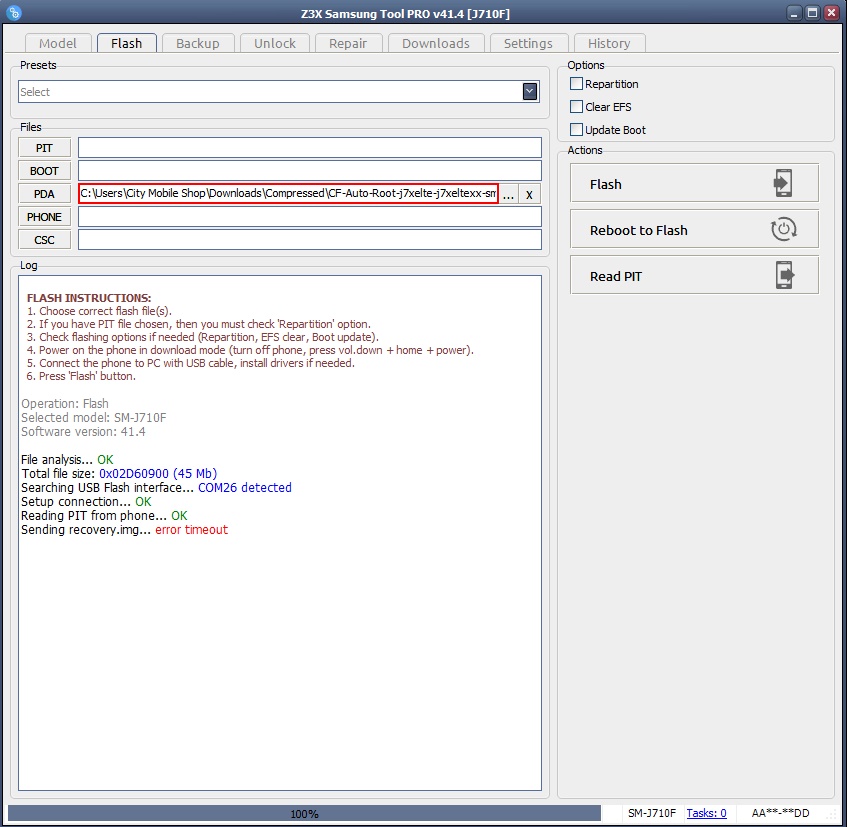Screen dimensions: 847x827
Task: View the History tab
Action: click(x=609, y=43)
